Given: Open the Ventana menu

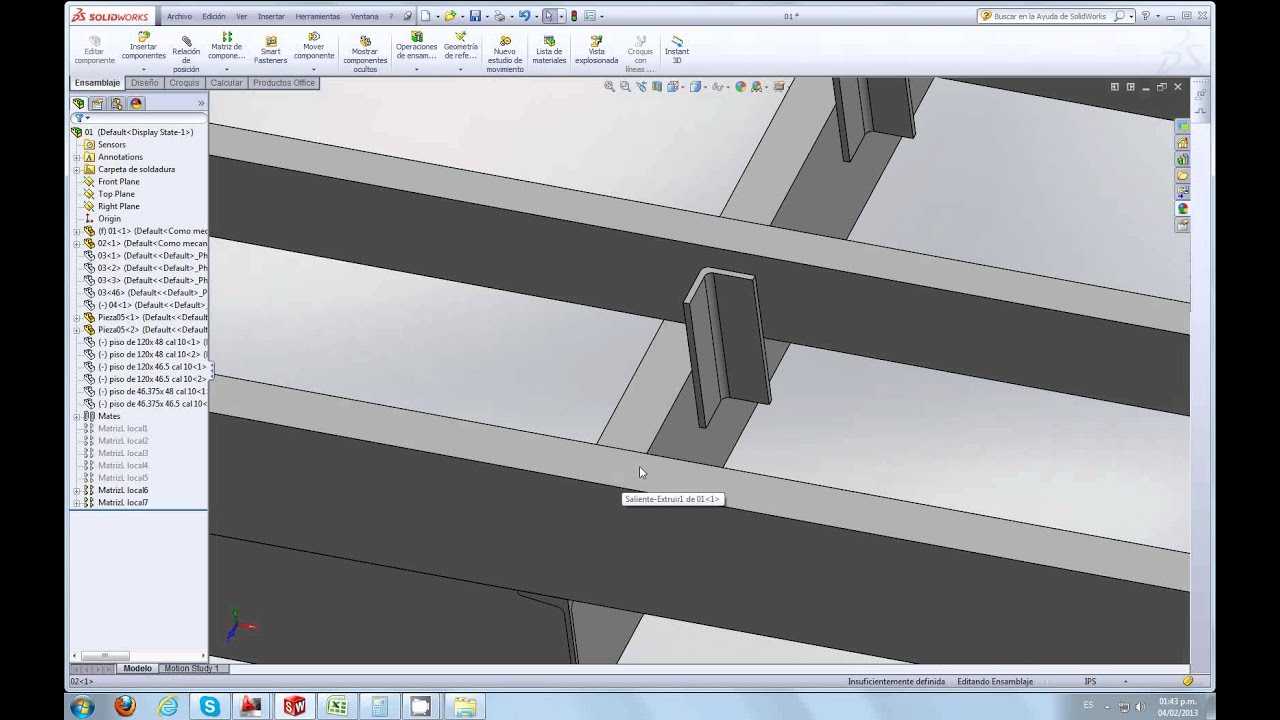Looking at the screenshot, I should [364, 16].
